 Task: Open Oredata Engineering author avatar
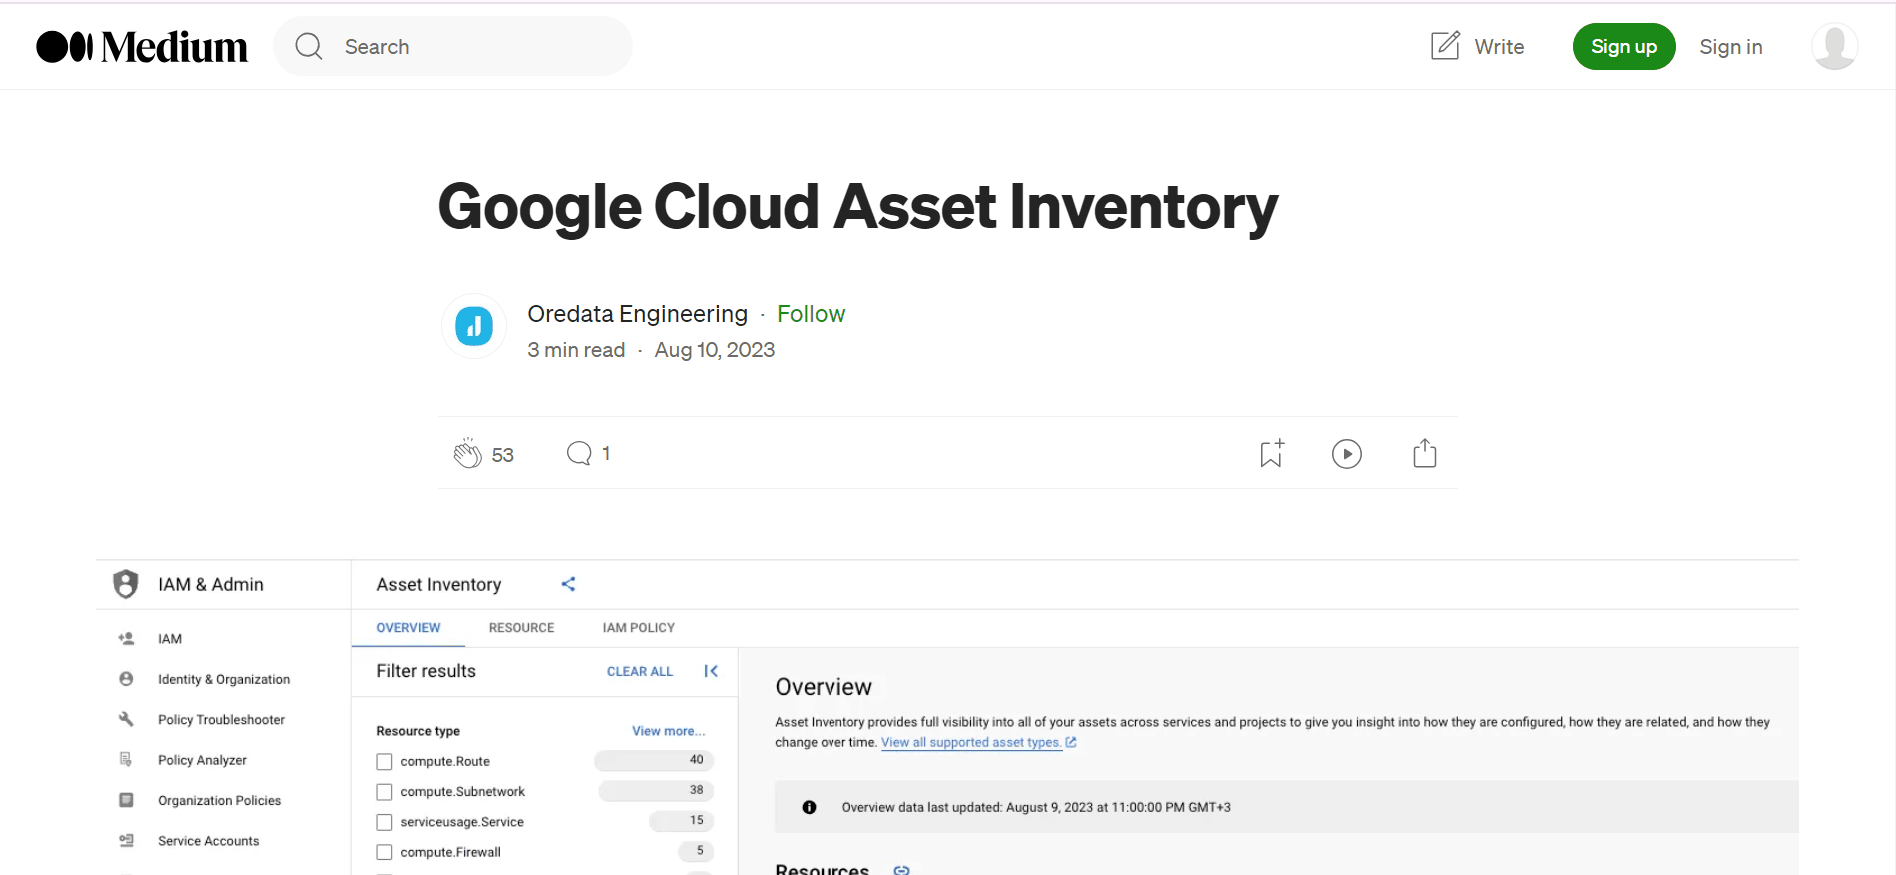point(474,326)
